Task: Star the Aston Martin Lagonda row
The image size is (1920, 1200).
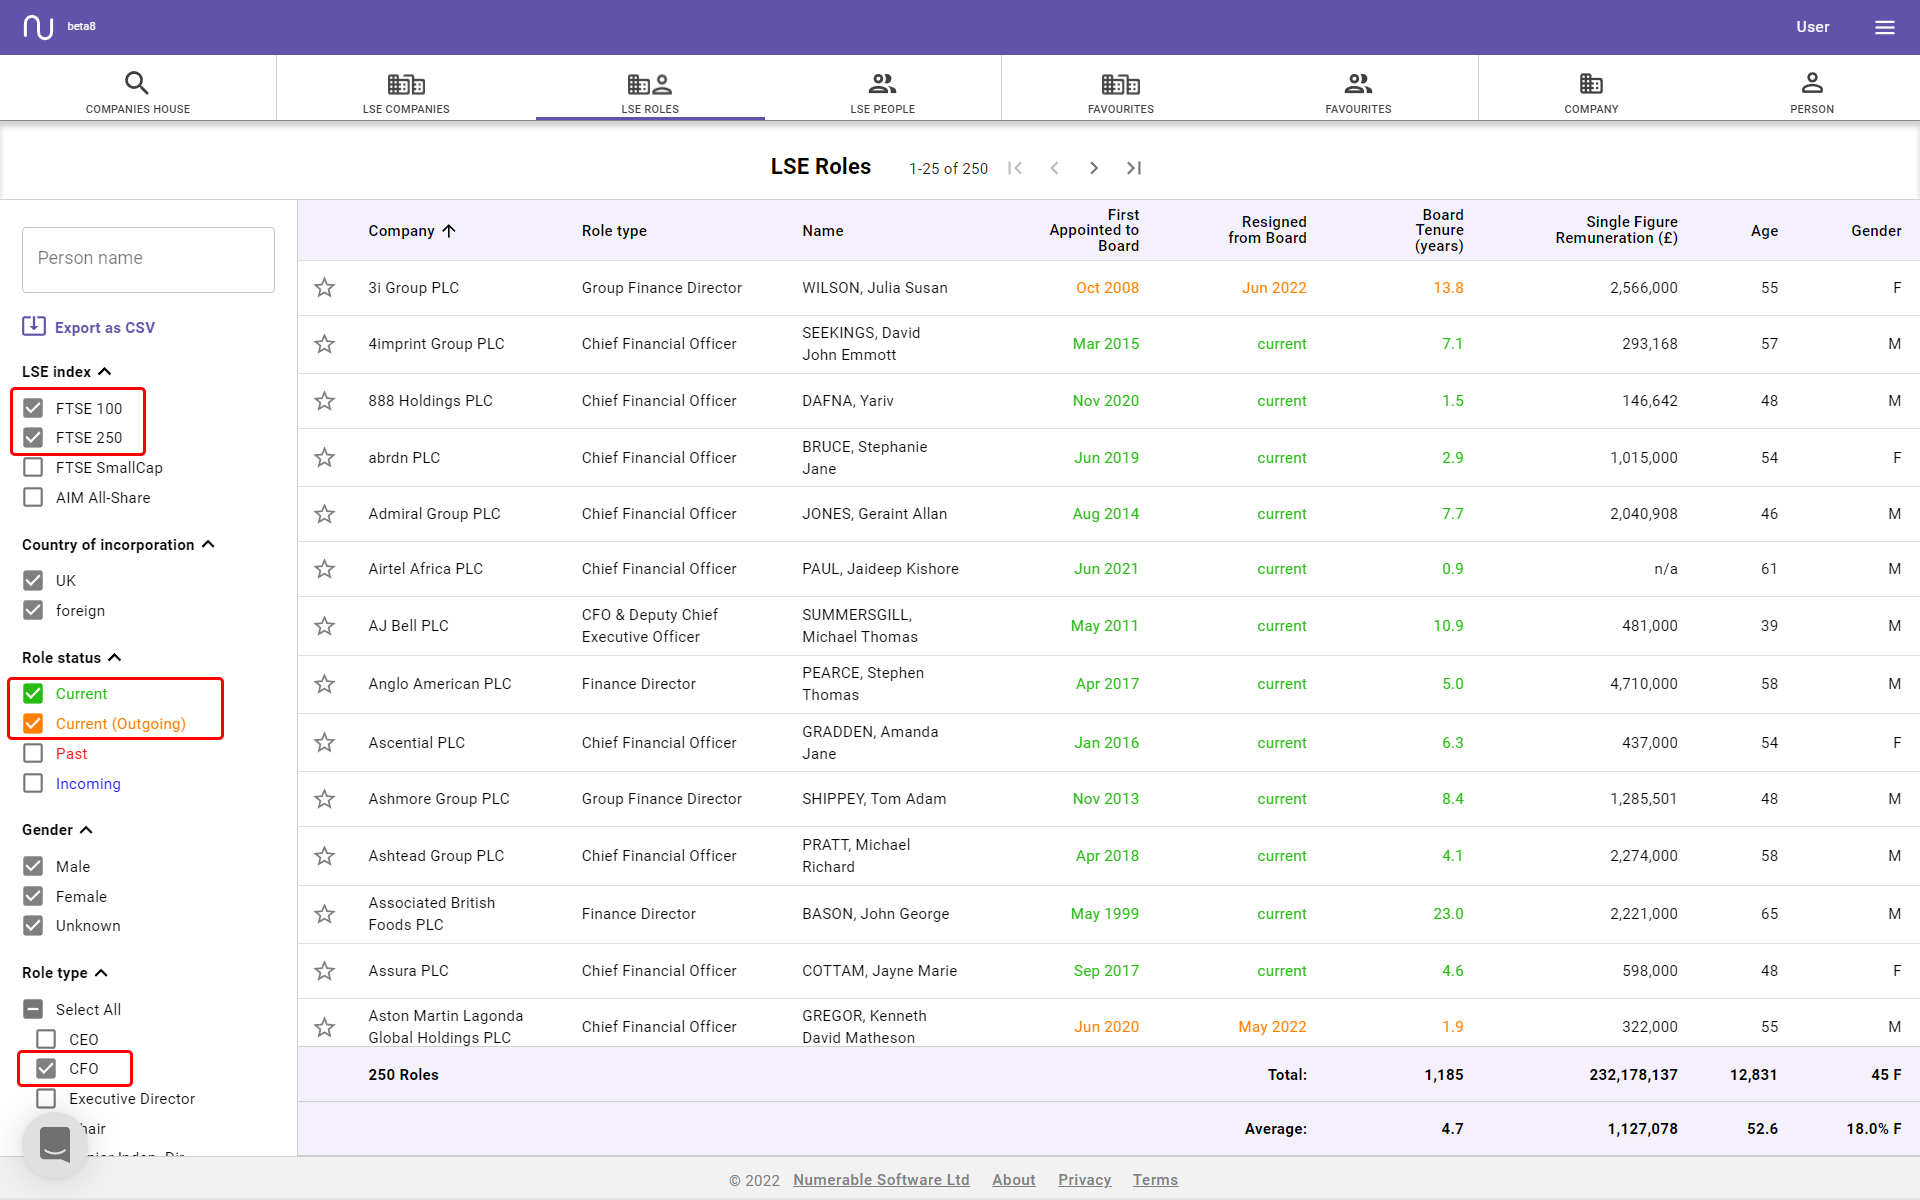Action: tap(325, 1027)
